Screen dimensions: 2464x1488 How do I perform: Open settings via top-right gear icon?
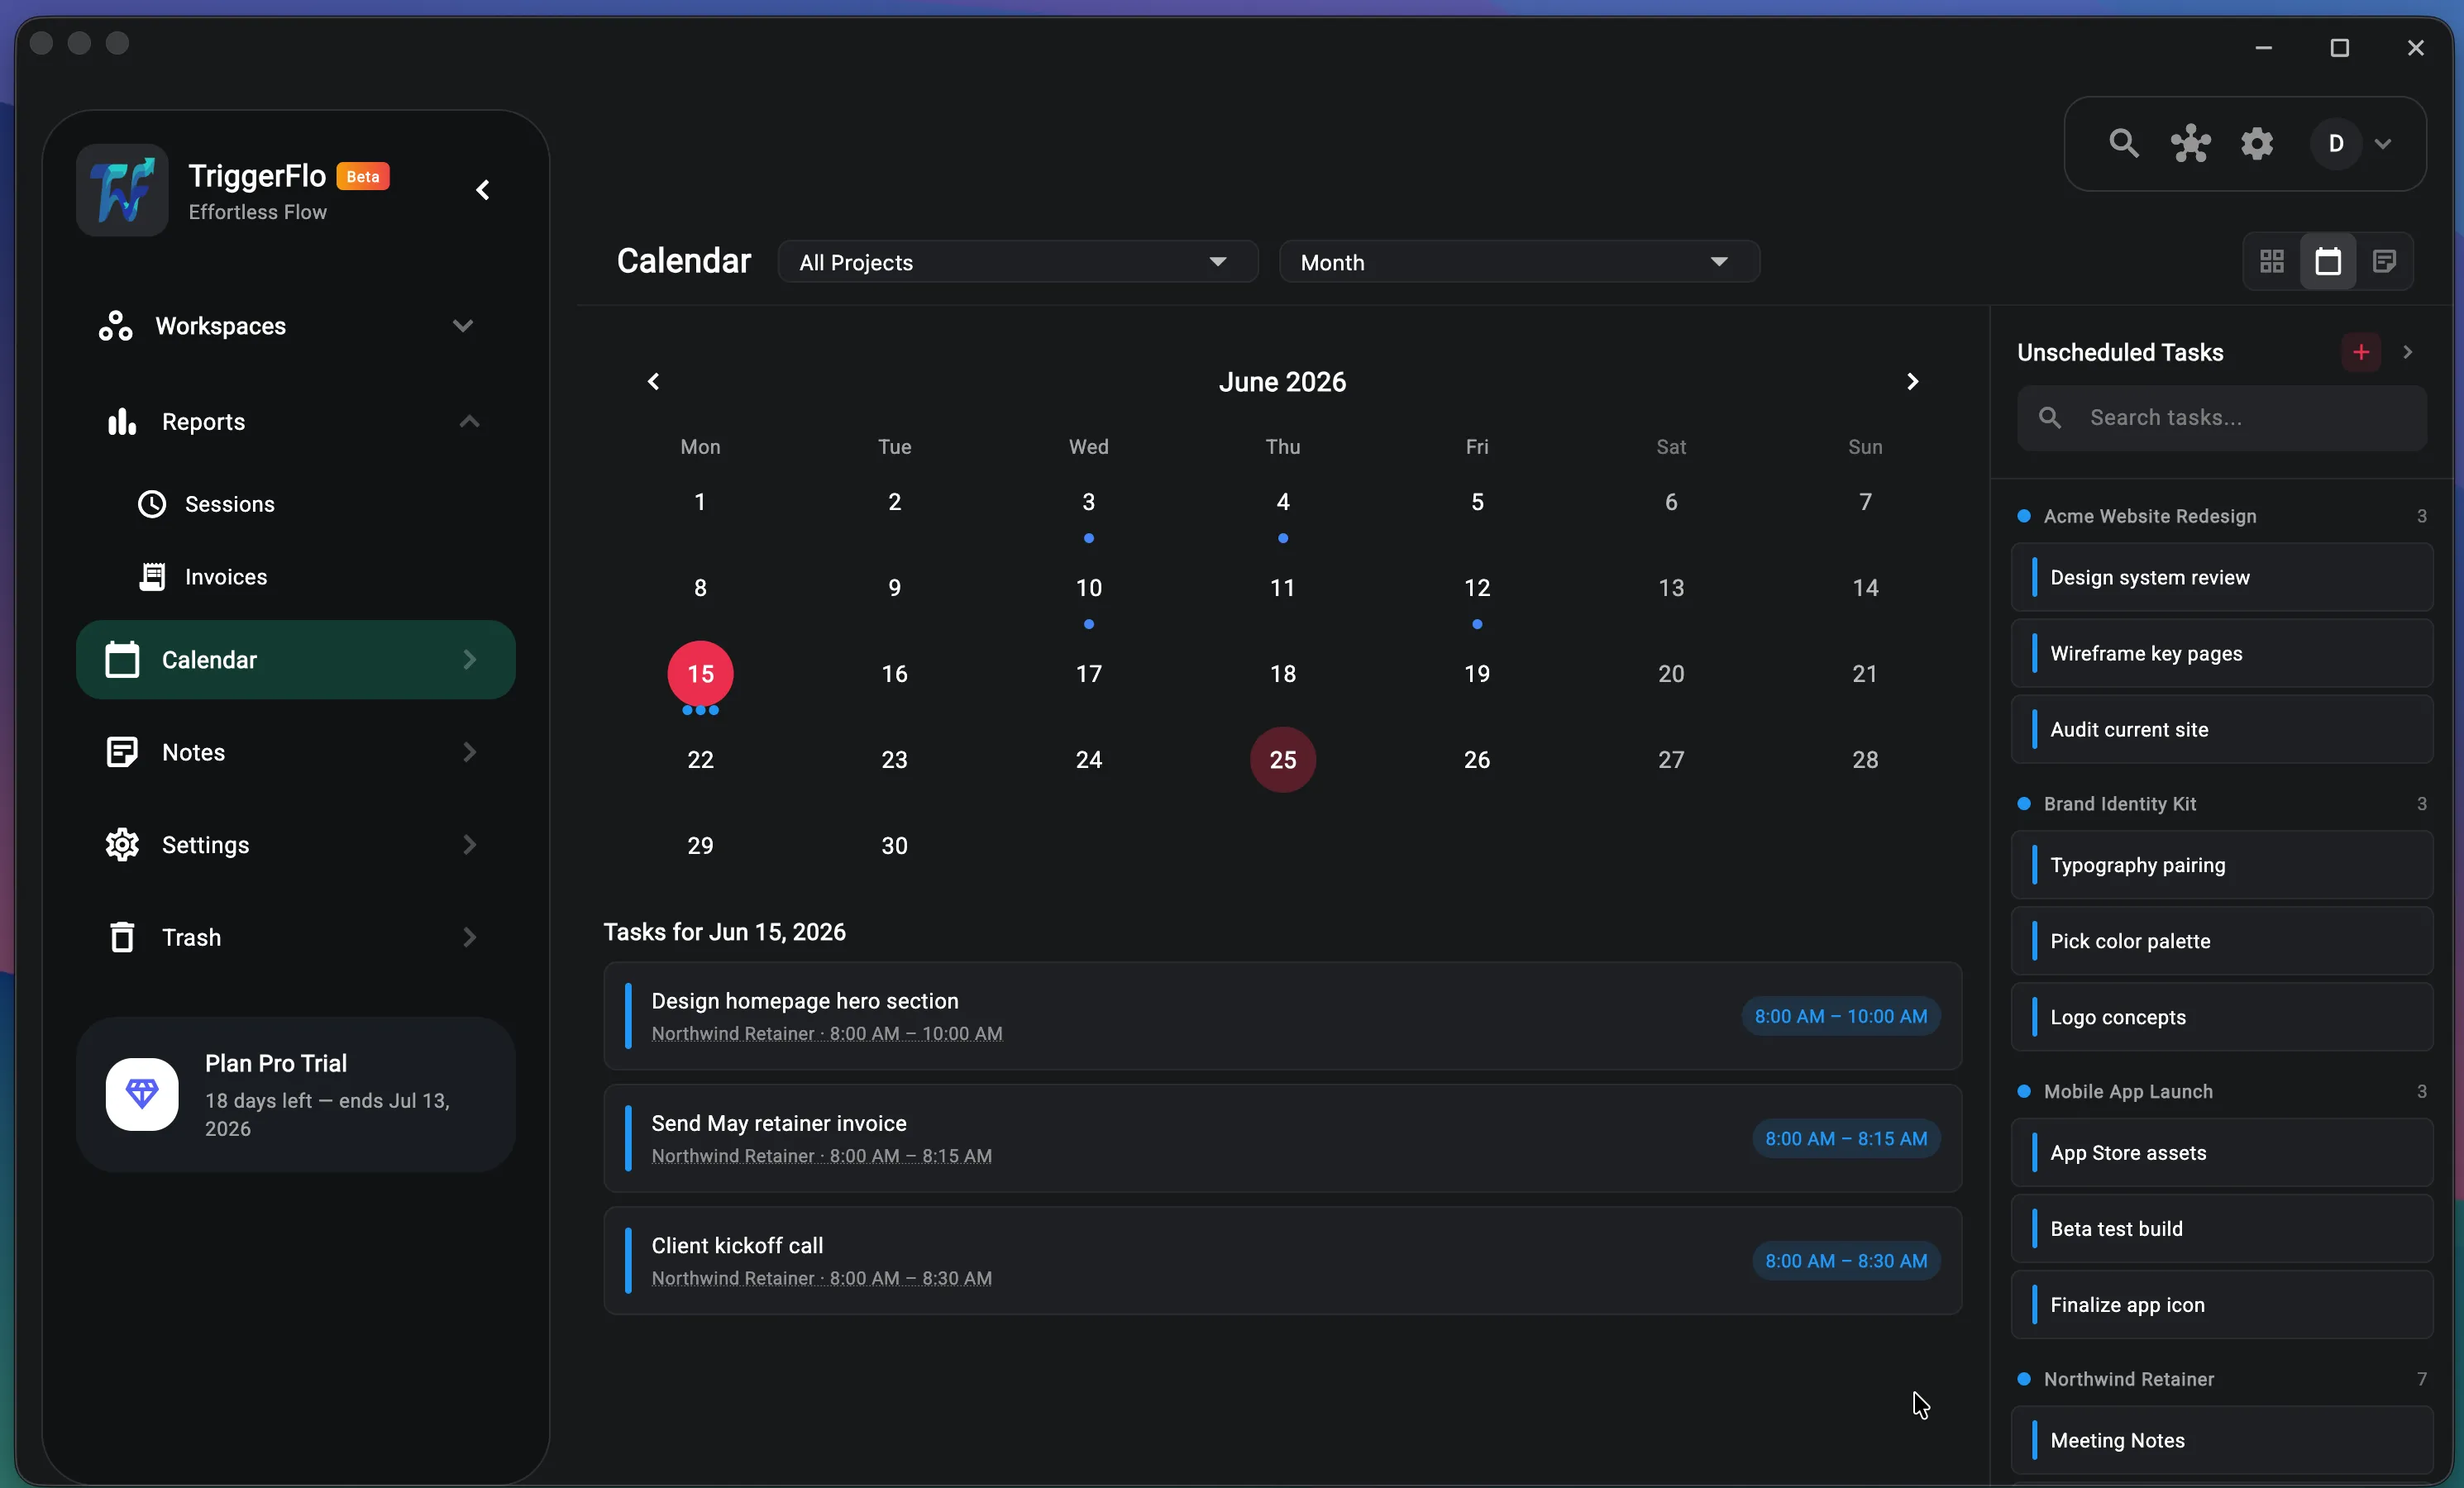pyautogui.click(x=2257, y=144)
